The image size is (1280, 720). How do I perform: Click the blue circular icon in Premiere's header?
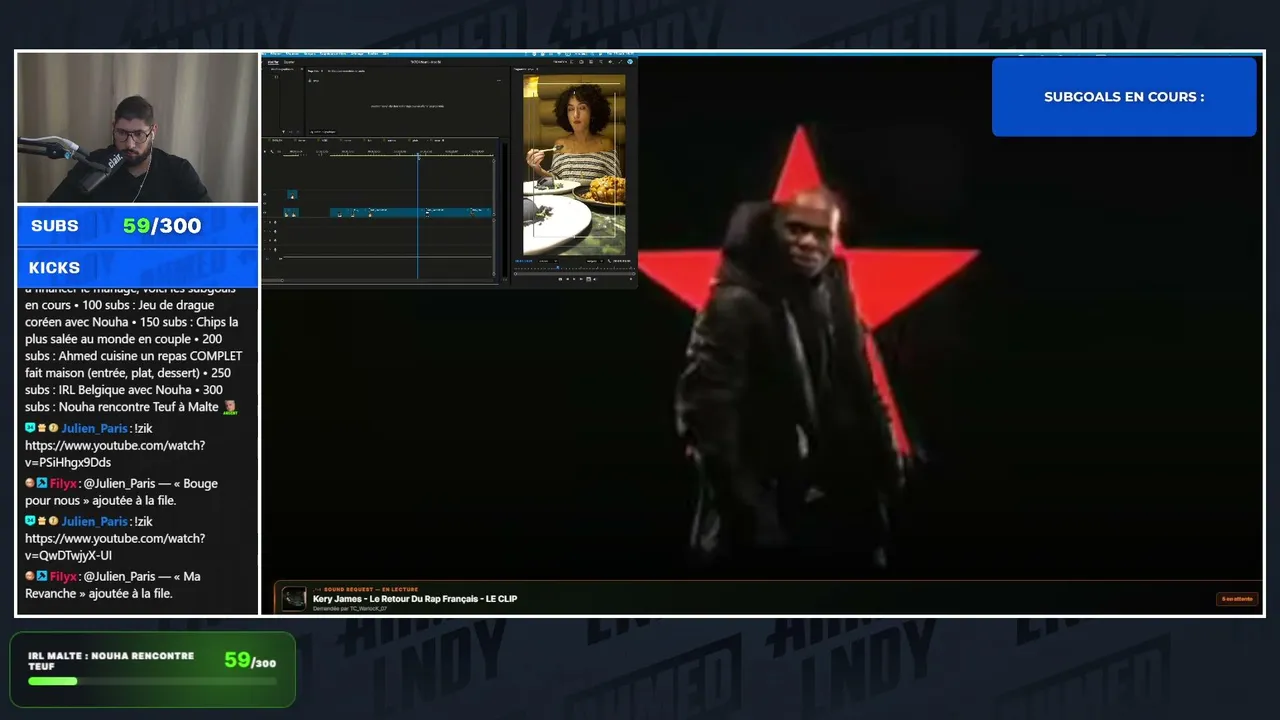coord(630,62)
